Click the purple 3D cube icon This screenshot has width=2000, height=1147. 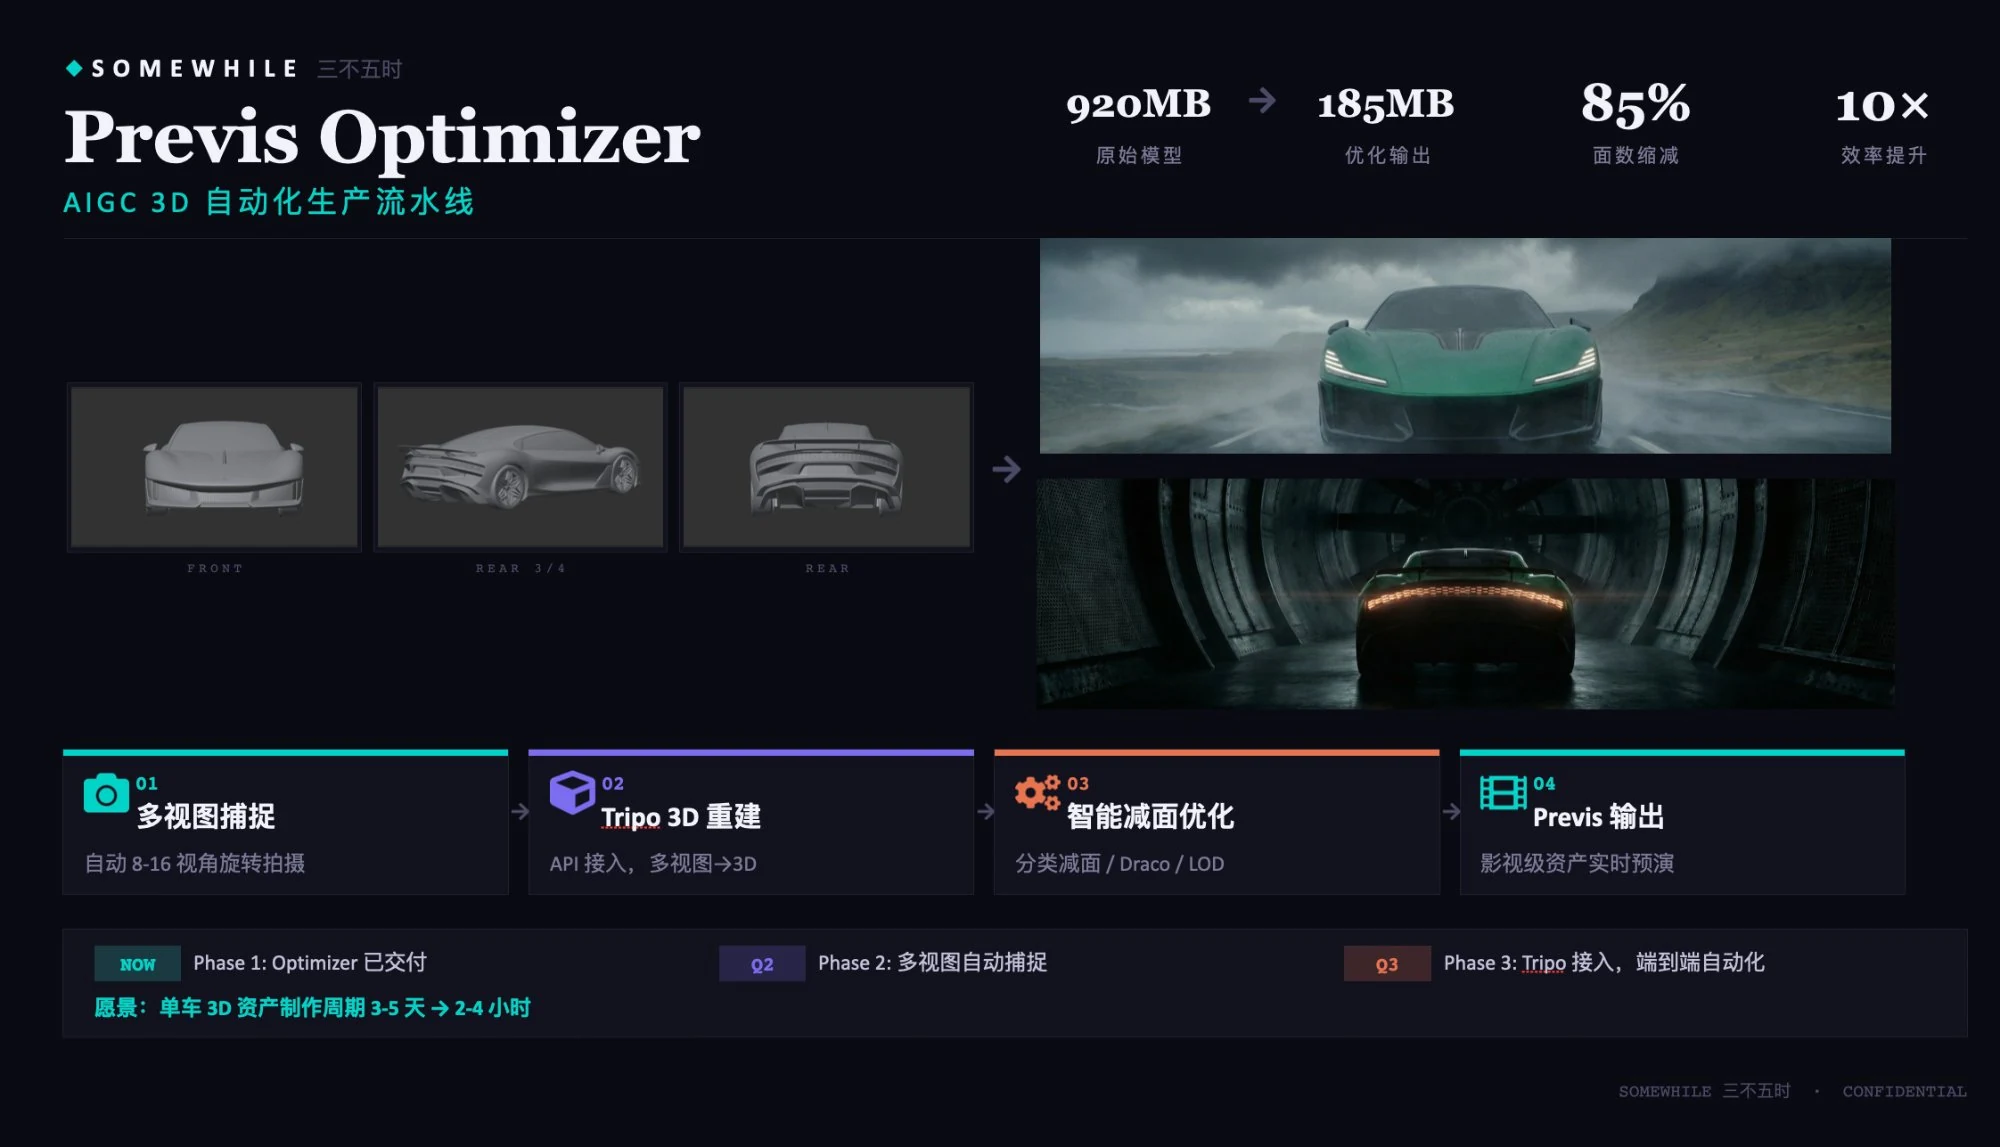pos(572,793)
